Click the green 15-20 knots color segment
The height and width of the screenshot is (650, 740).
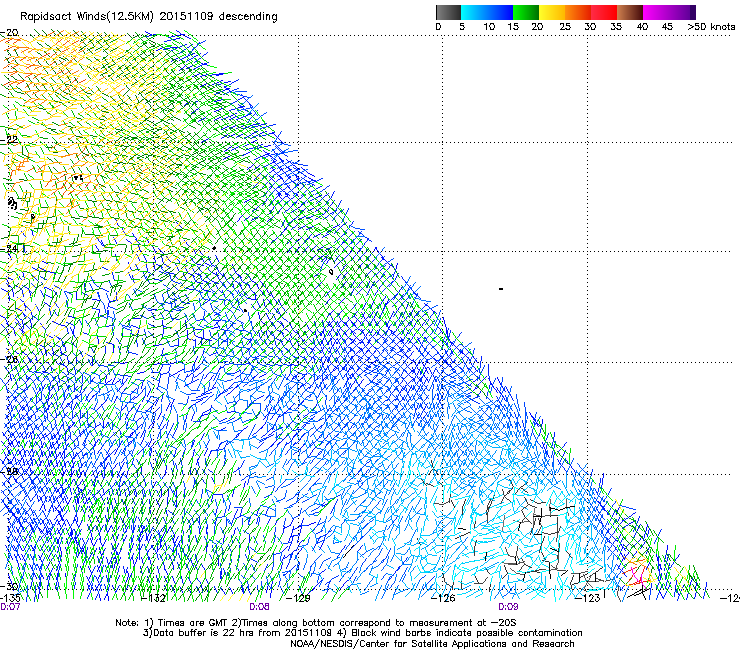click(526, 12)
